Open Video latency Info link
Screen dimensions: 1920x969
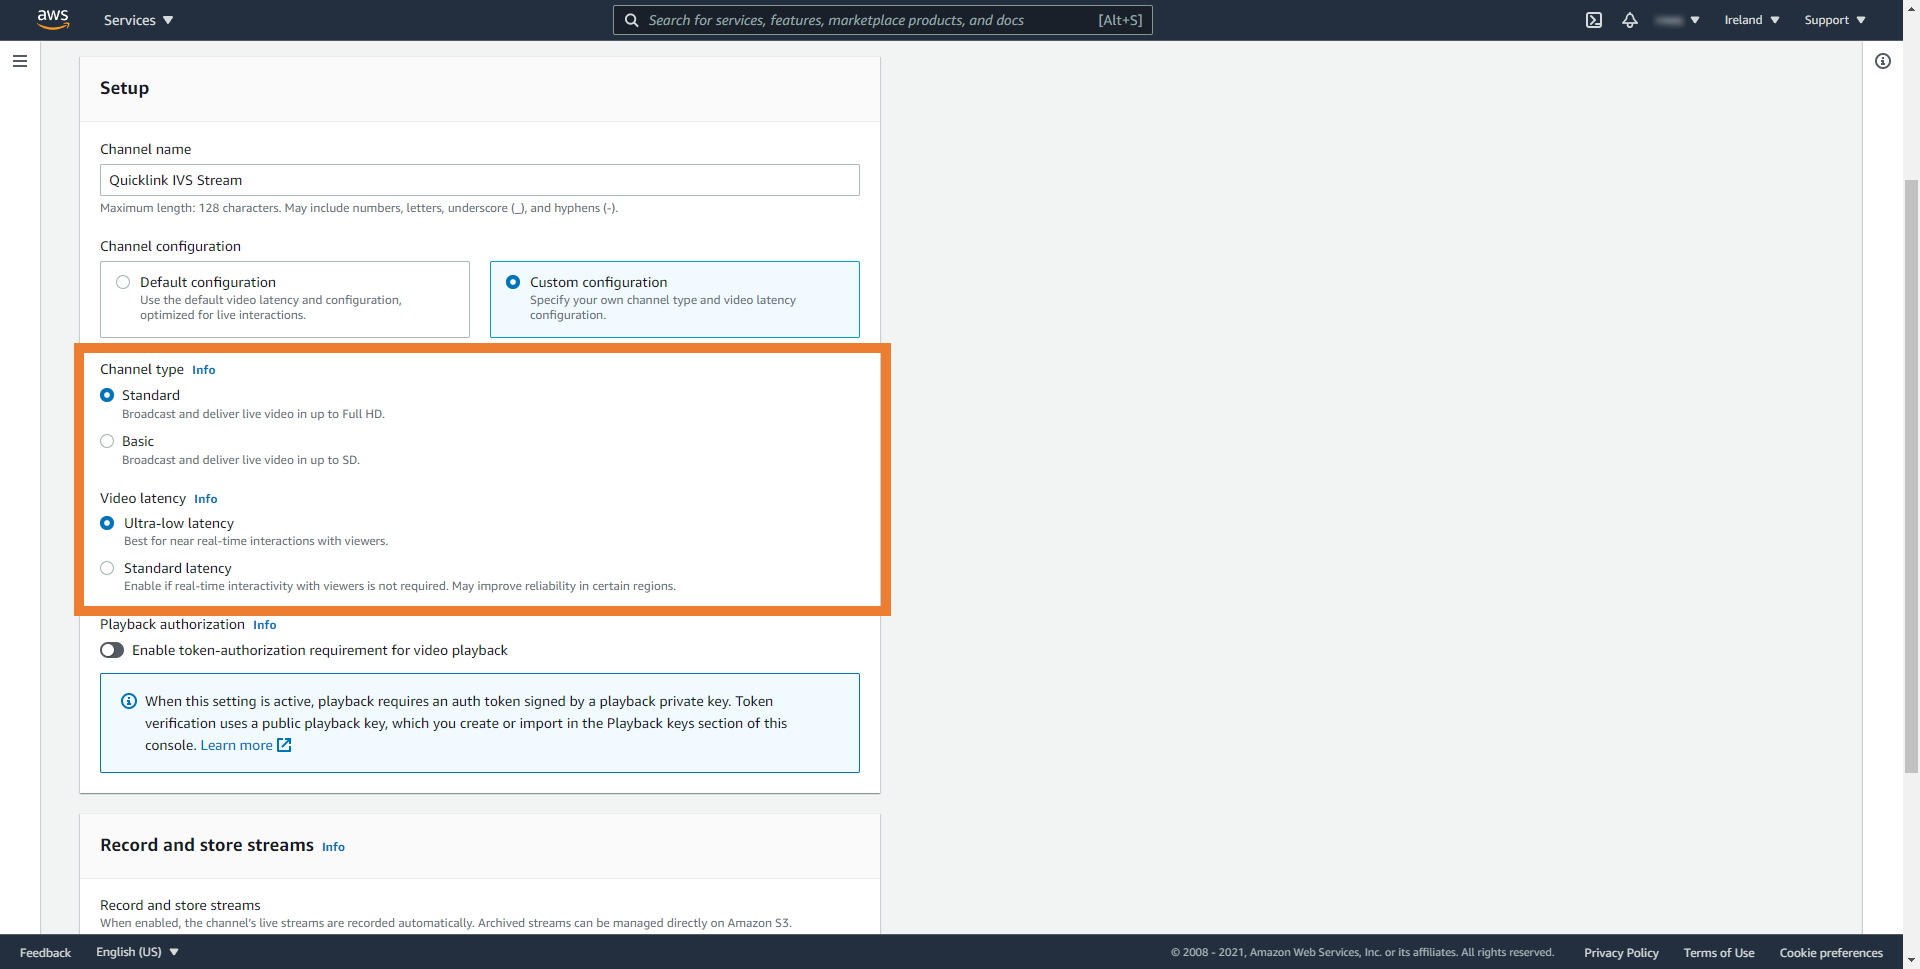tap(206, 499)
